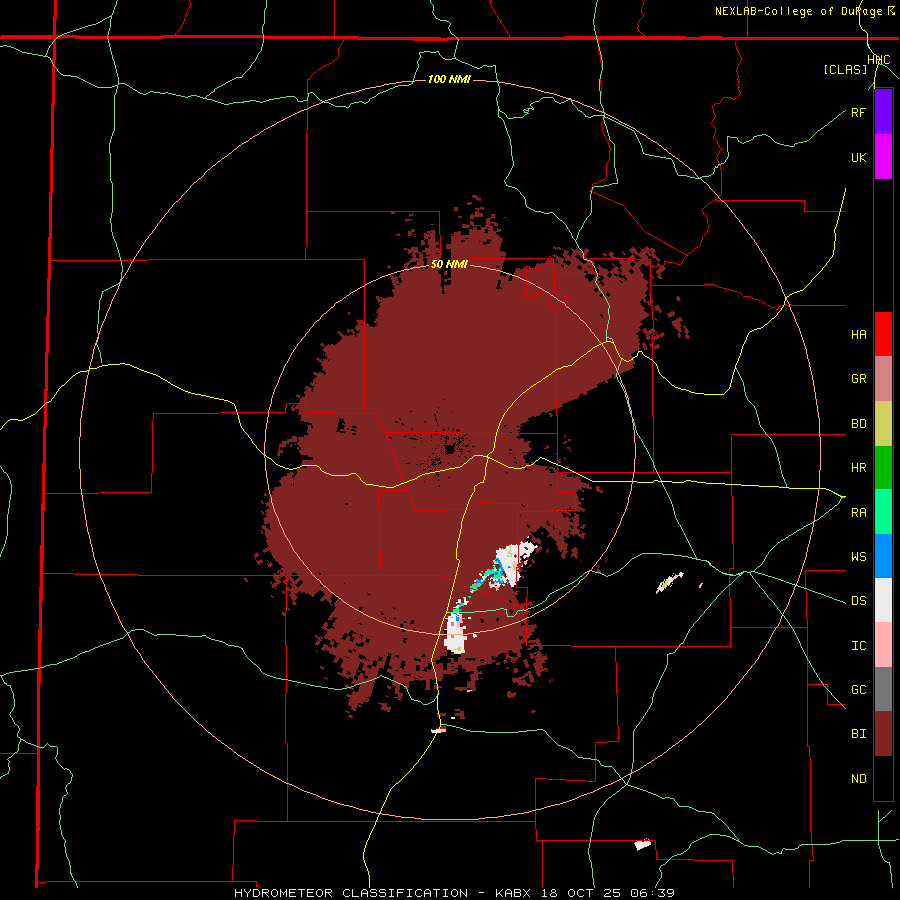Click the "HHC" legend title text
This screenshot has width=900, height=900.
[879, 60]
